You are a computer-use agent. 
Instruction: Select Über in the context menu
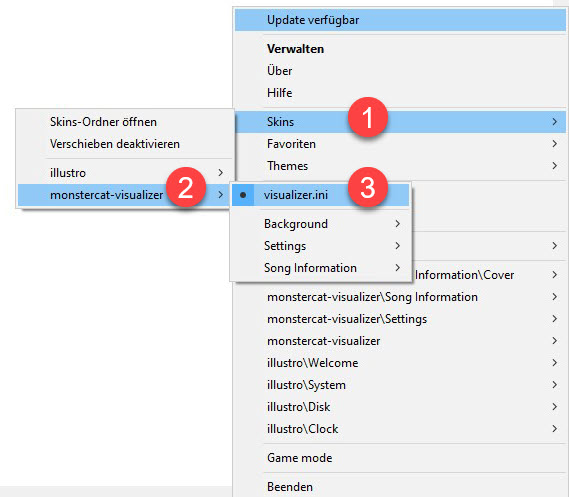pyautogui.click(x=400, y=71)
